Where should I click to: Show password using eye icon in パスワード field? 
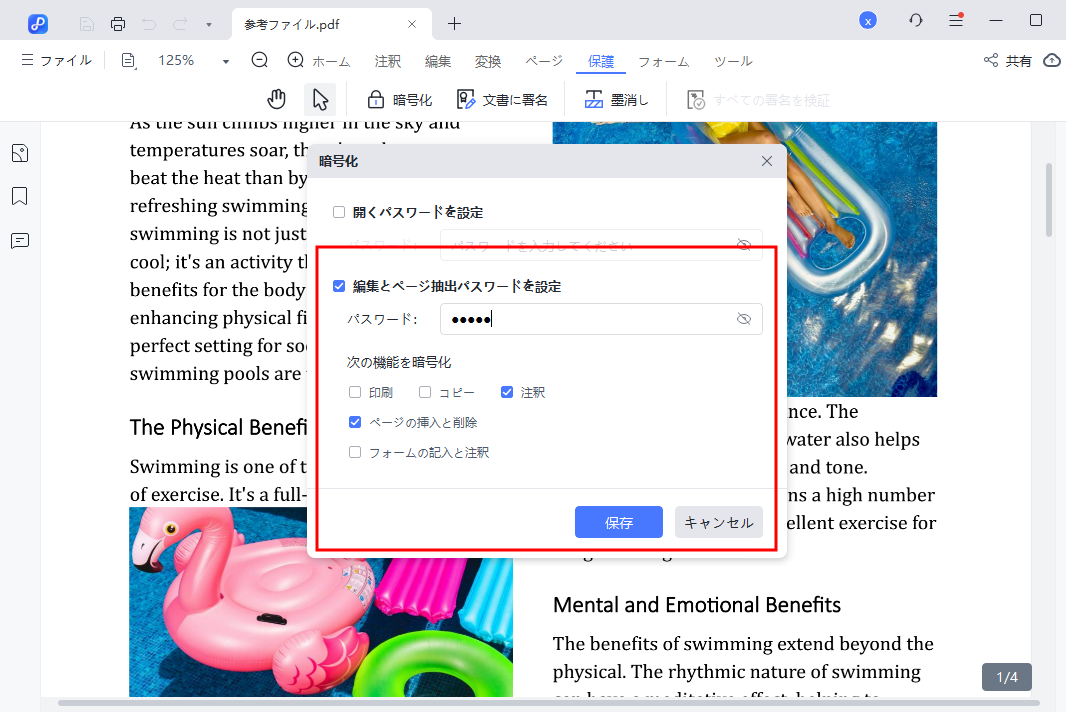pyautogui.click(x=743, y=319)
